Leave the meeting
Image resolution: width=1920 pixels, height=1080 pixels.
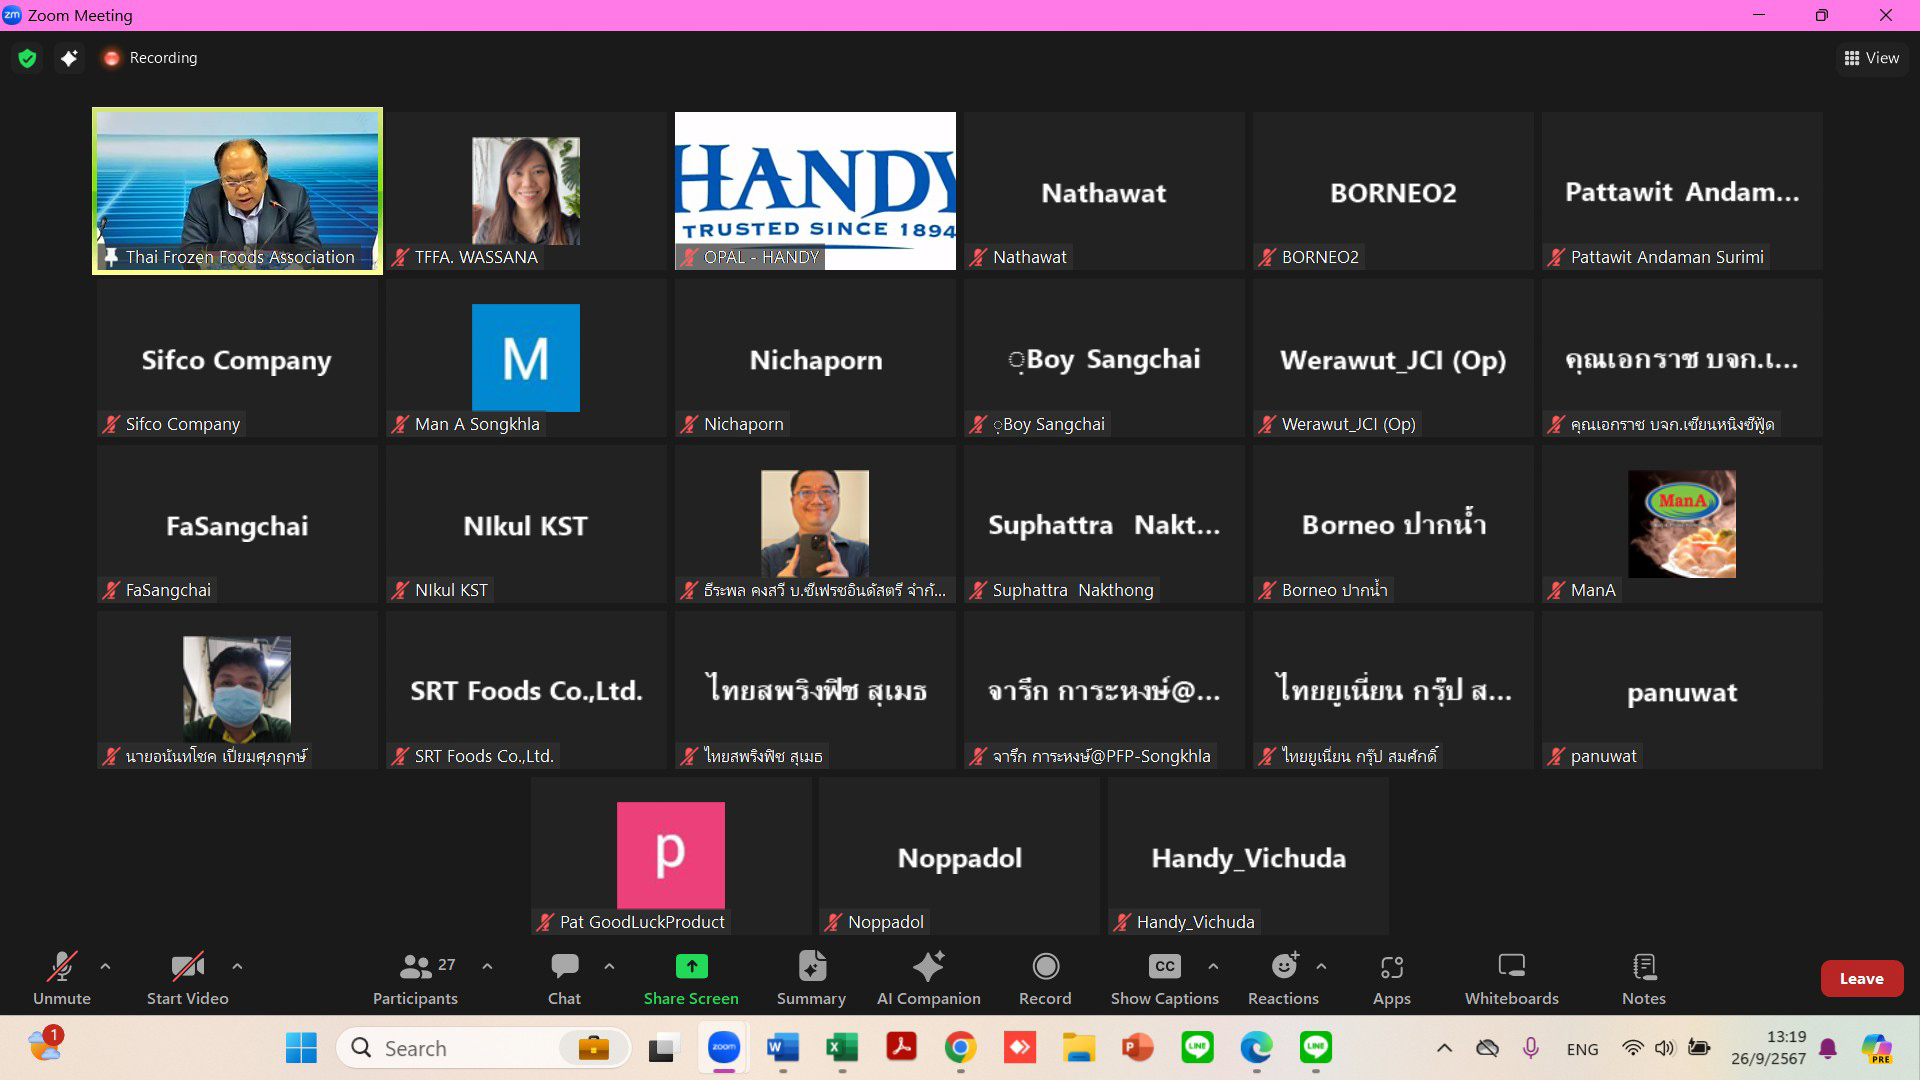1861,979
